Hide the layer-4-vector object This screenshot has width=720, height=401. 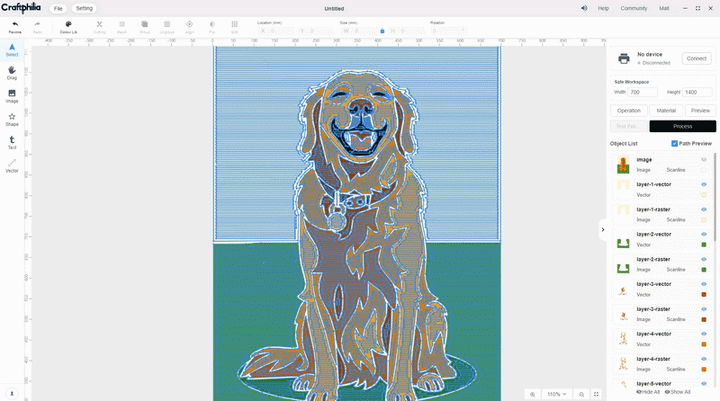(703, 334)
